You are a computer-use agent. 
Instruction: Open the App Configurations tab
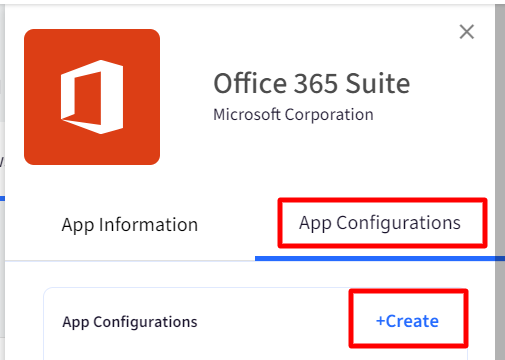tap(380, 223)
